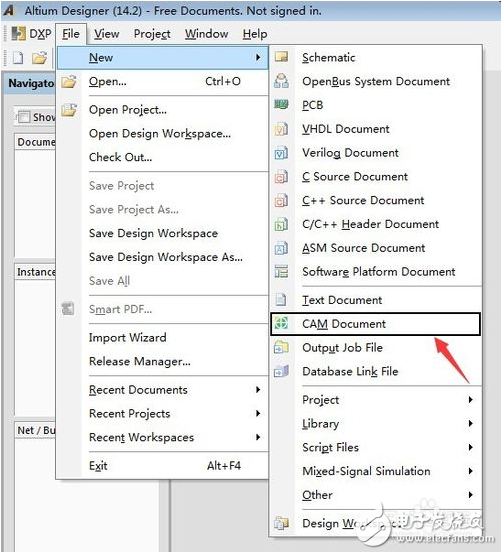Select Text Document from New submenu
This screenshot has height=555, width=503.
(x=342, y=300)
